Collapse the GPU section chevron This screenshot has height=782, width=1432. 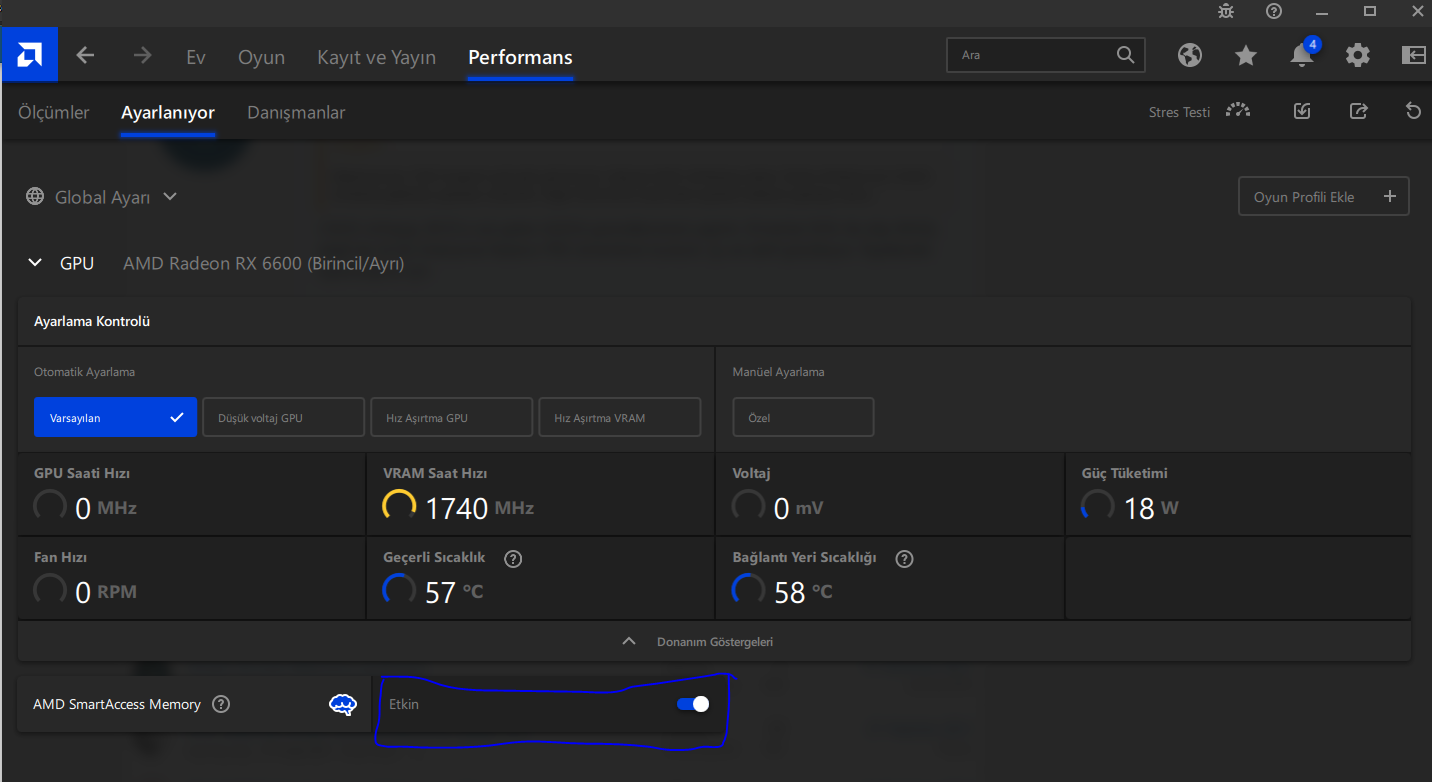(35, 263)
